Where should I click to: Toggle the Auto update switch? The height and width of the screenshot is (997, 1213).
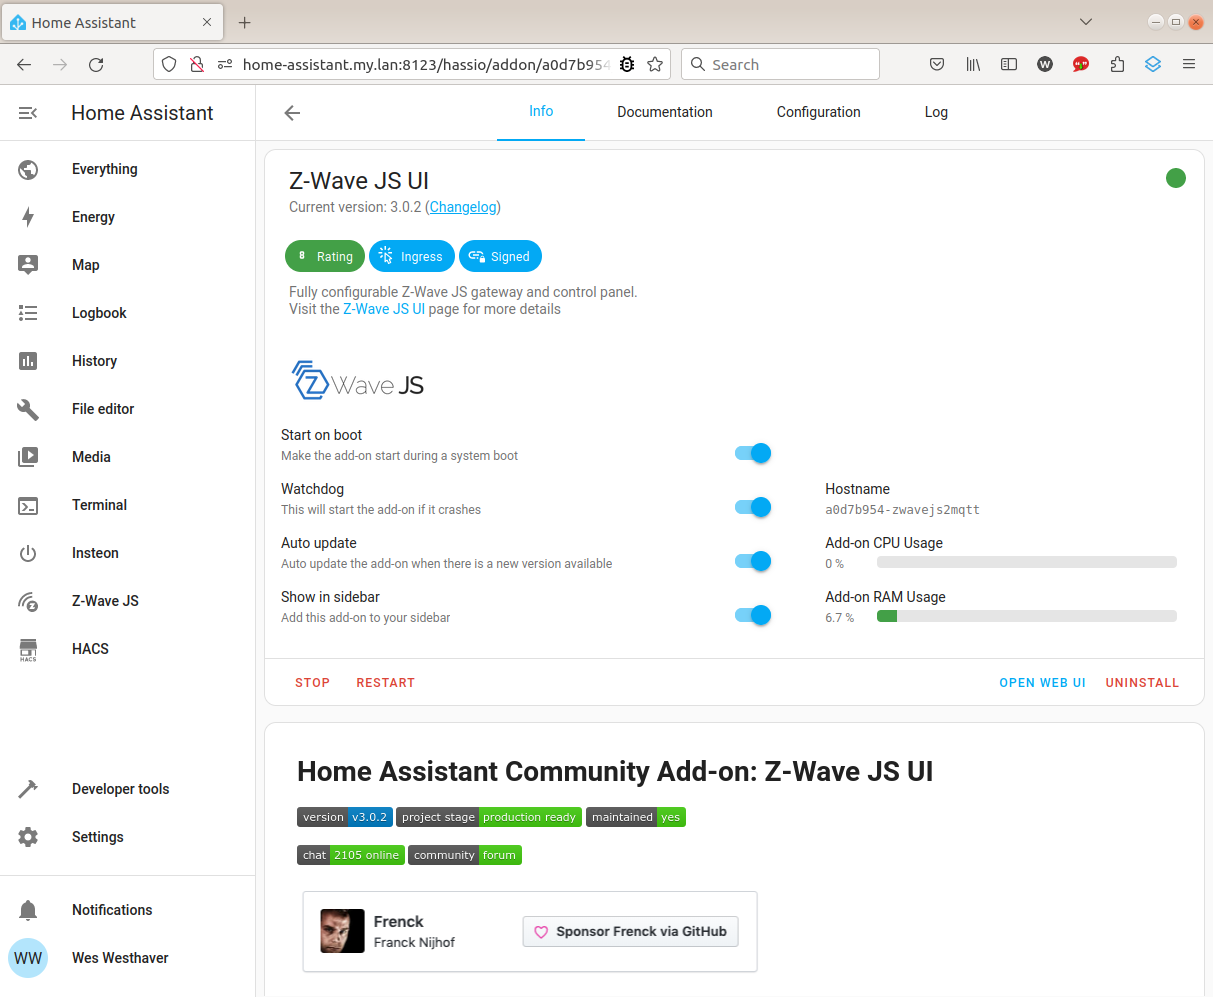(x=753, y=561)
